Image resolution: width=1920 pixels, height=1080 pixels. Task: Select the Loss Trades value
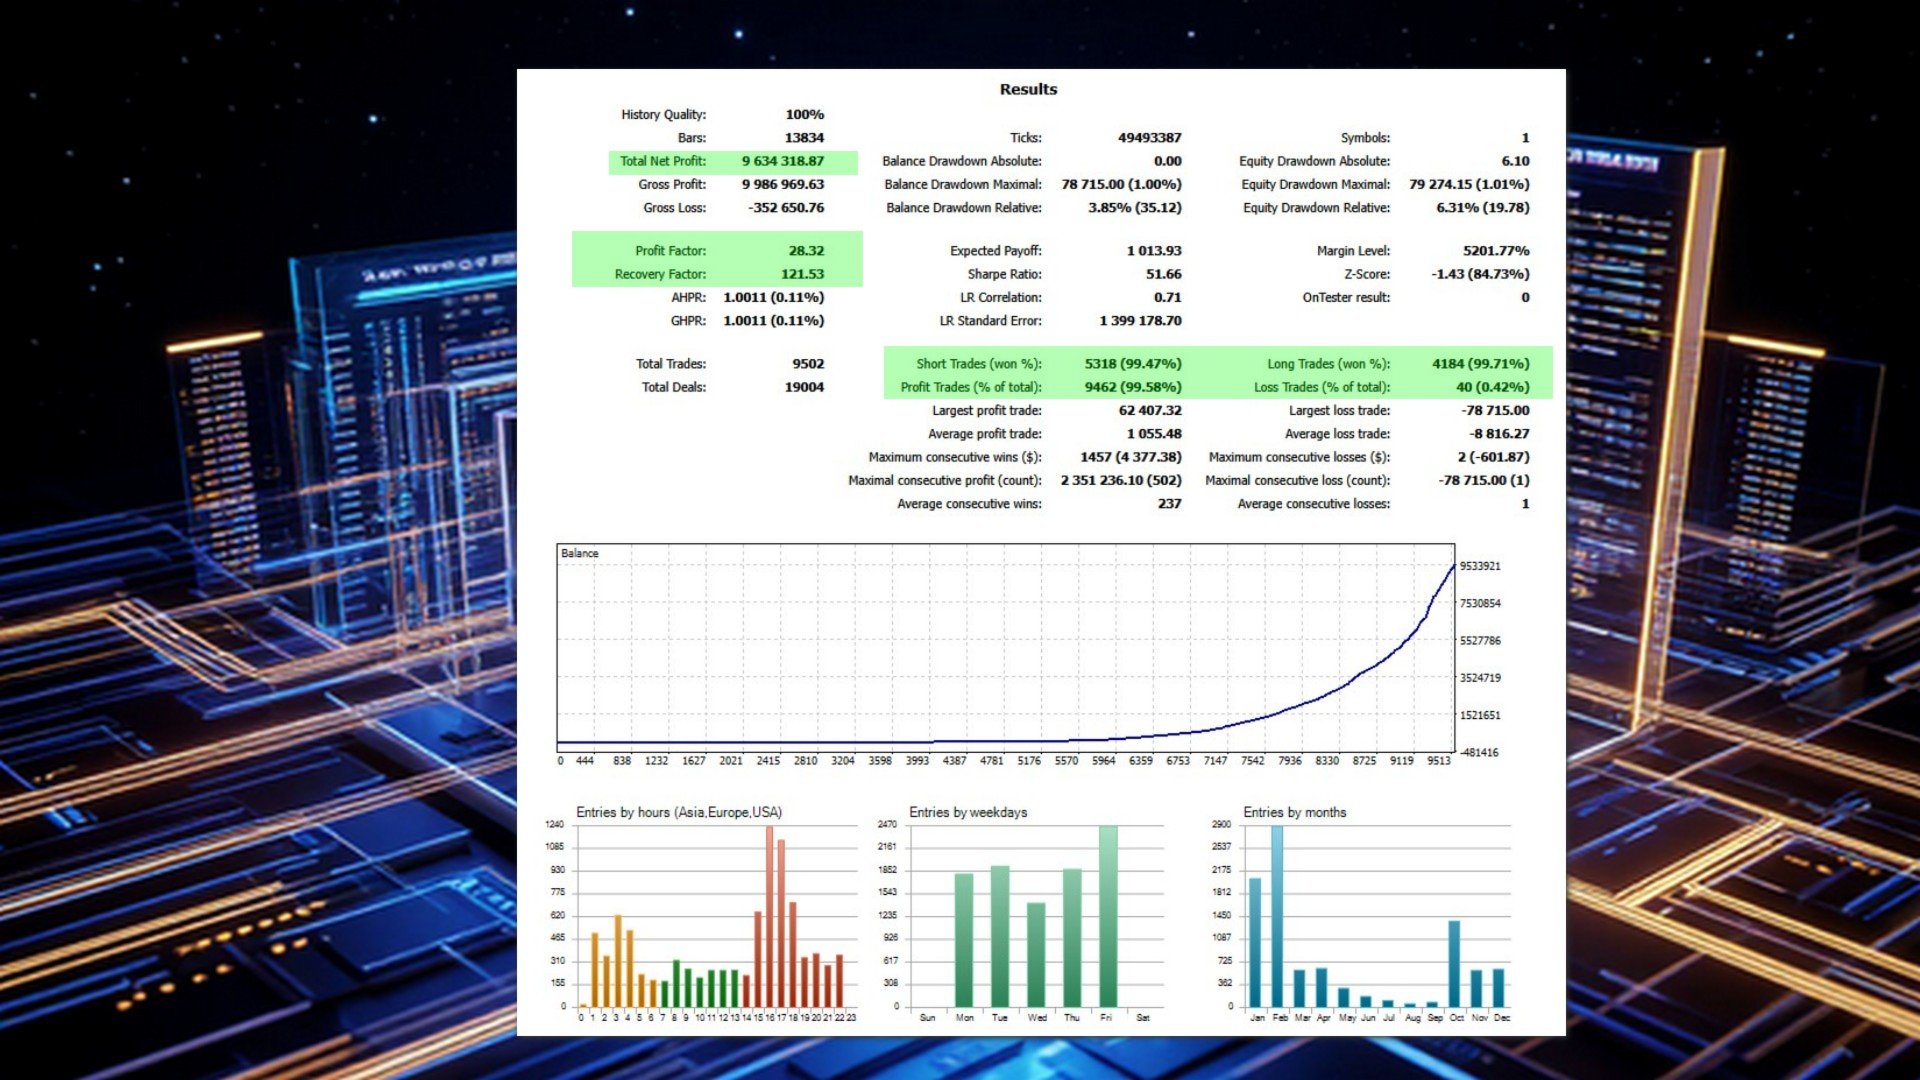(x=1492, y=387)
